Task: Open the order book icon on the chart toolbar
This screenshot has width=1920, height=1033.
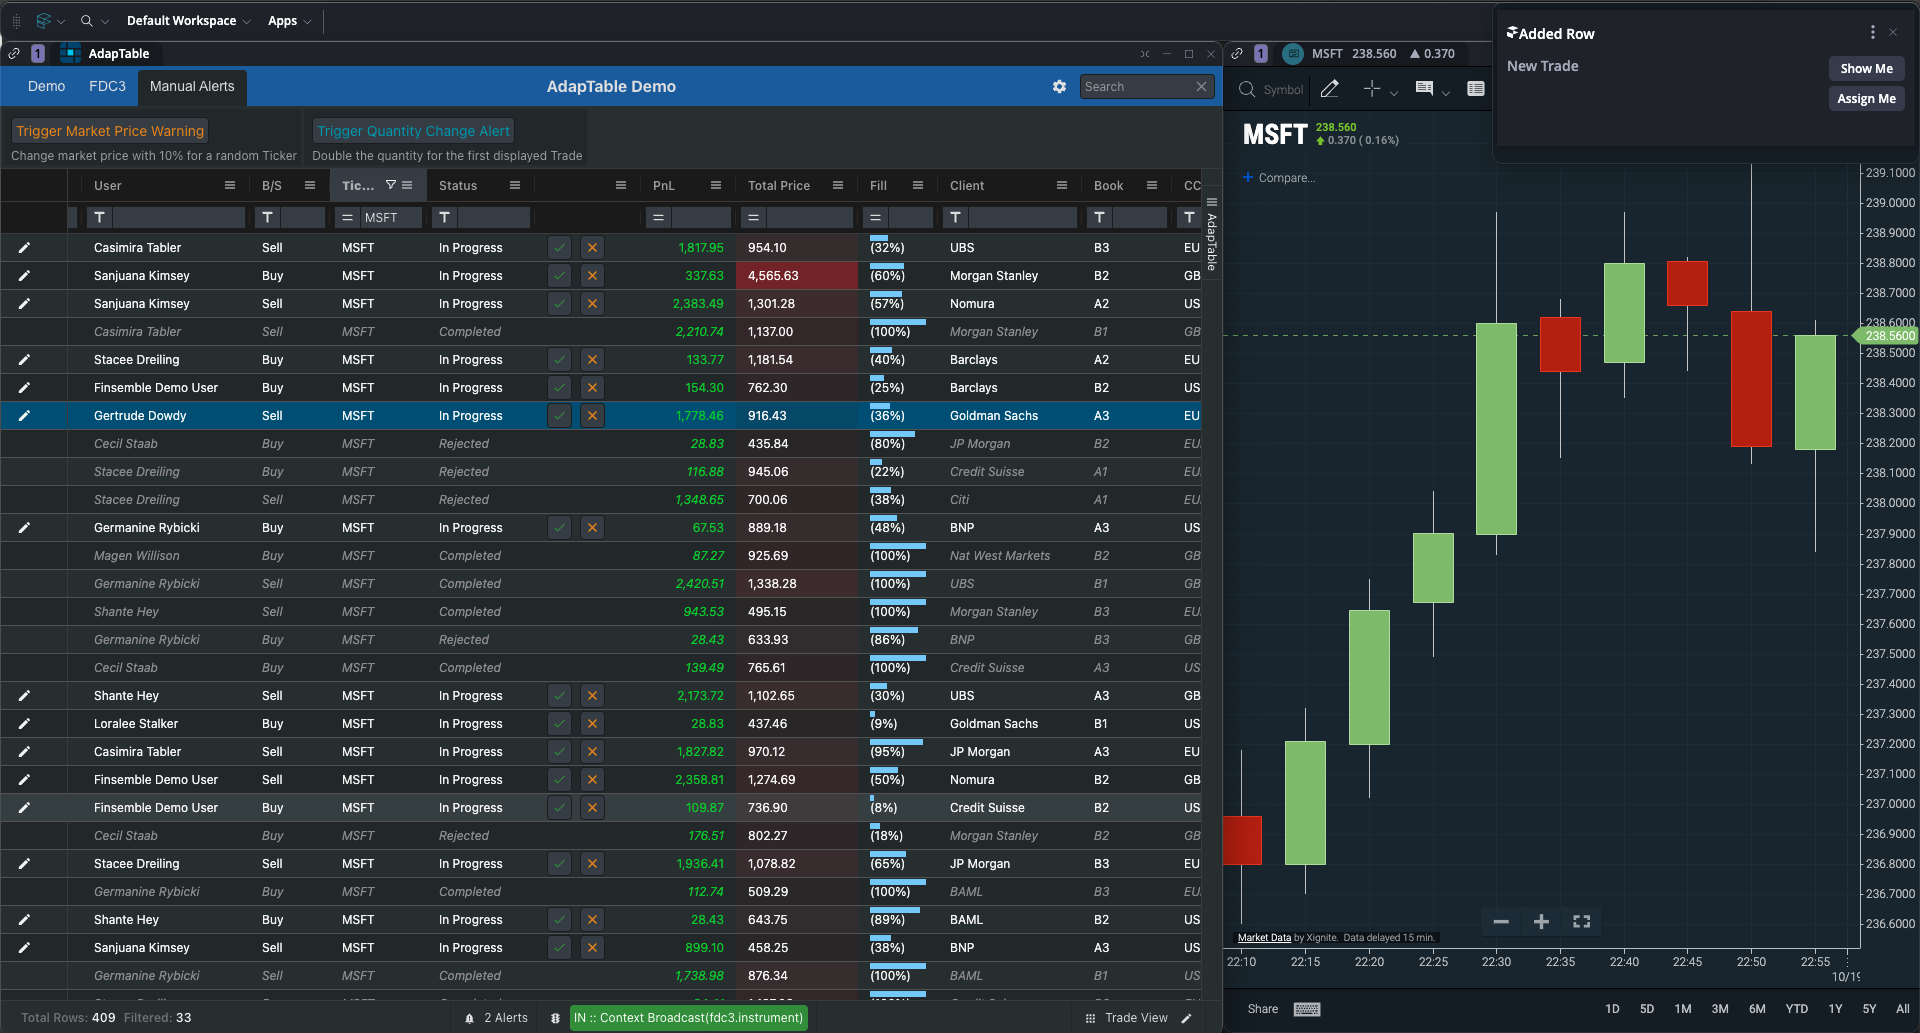Action: click(1476, 89)
